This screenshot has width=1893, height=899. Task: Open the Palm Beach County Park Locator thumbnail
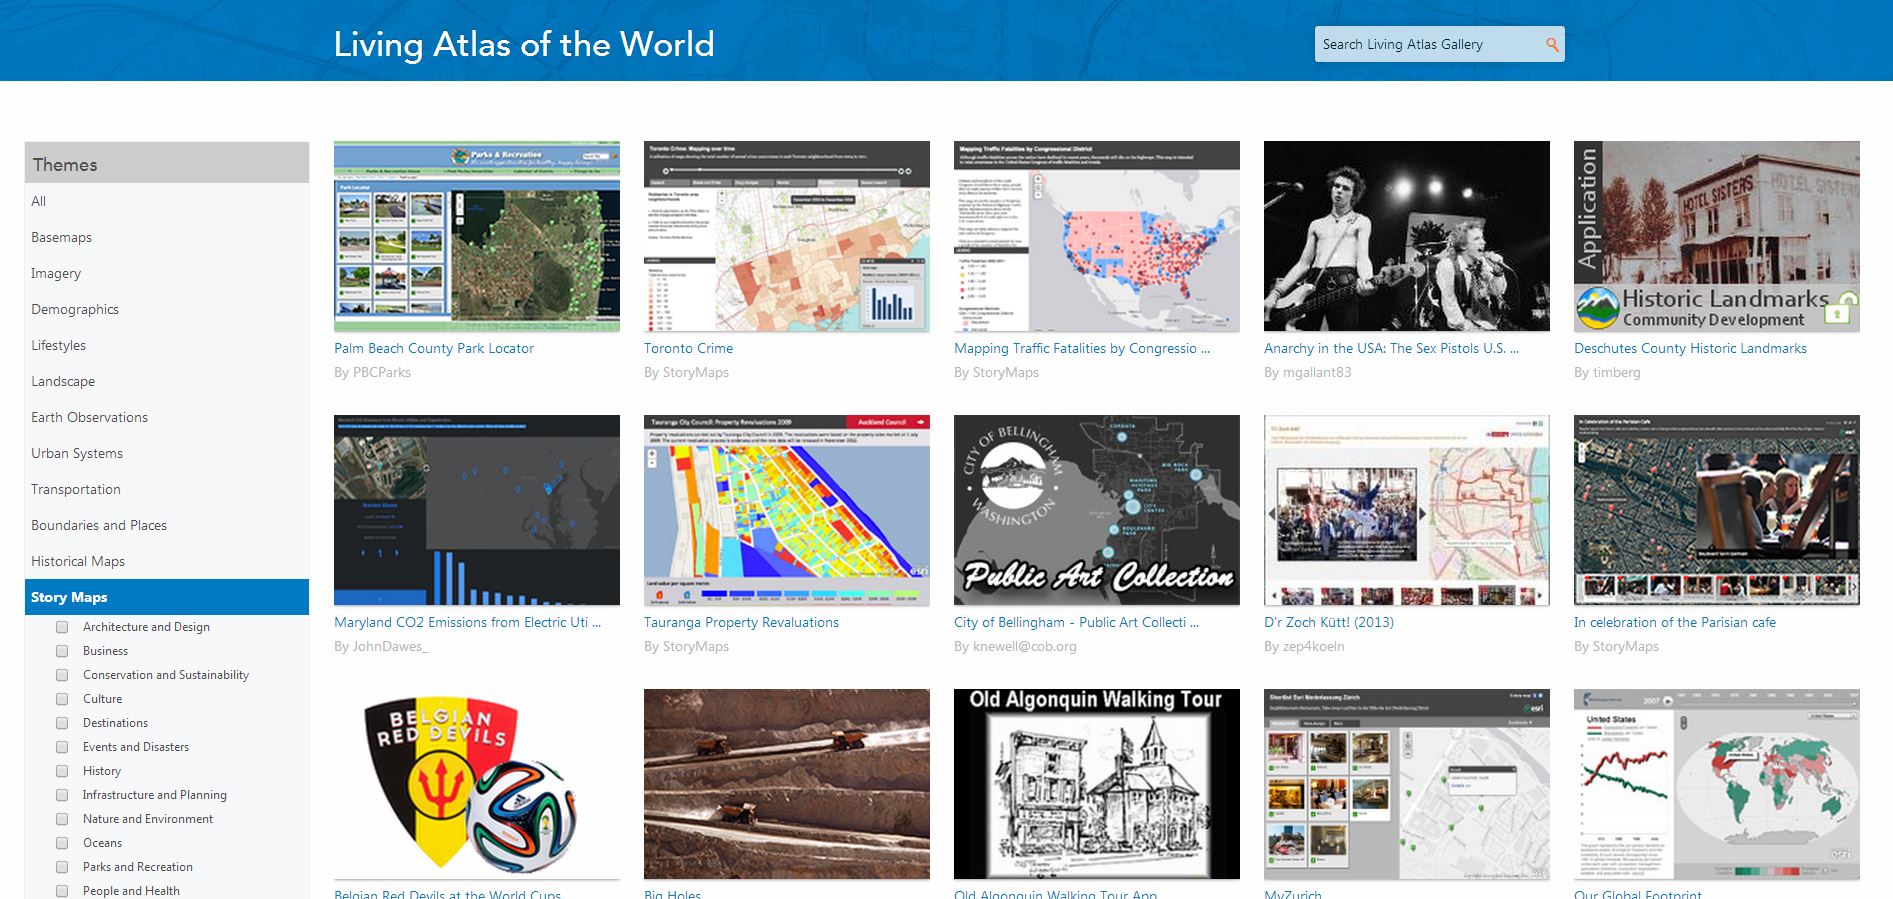point(477,236)
